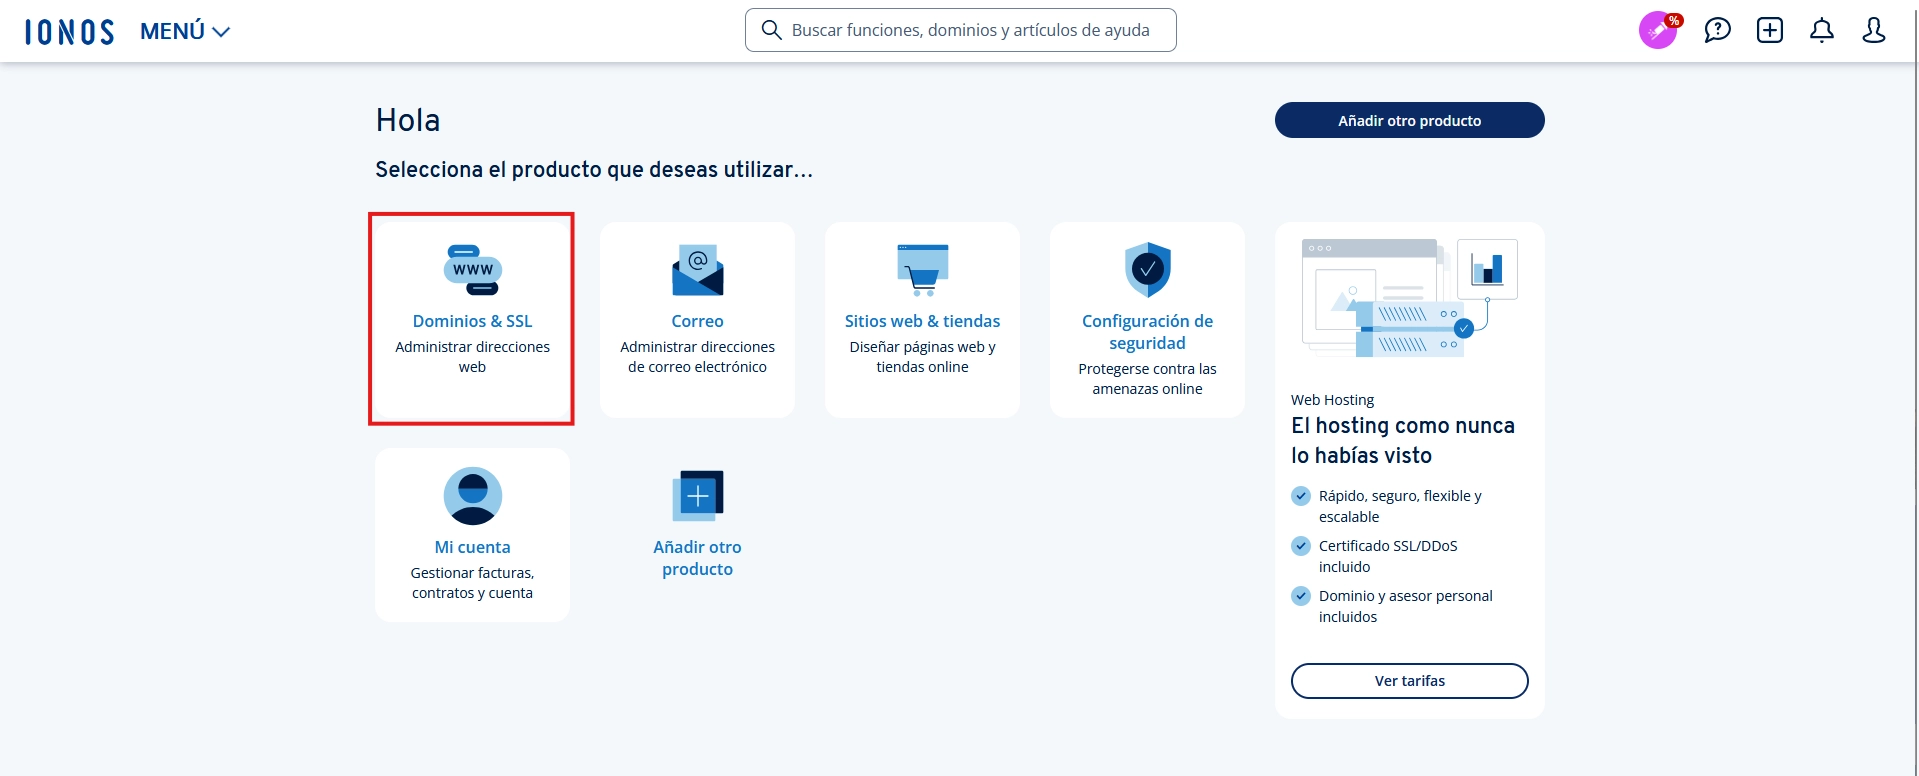1919x776 pixels.
Task: Click the Añadir otro producto tile icon
Action: point(697,496)
